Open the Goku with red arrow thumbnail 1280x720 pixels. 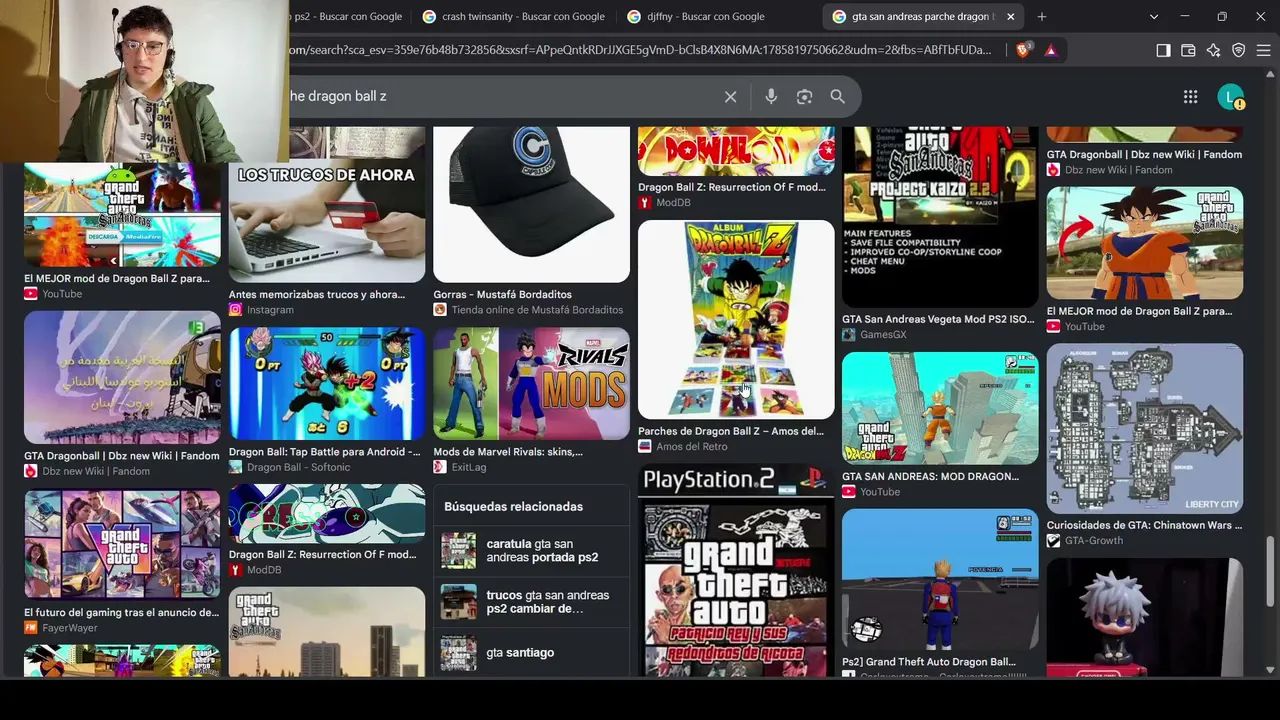(x=1145, y=242)
